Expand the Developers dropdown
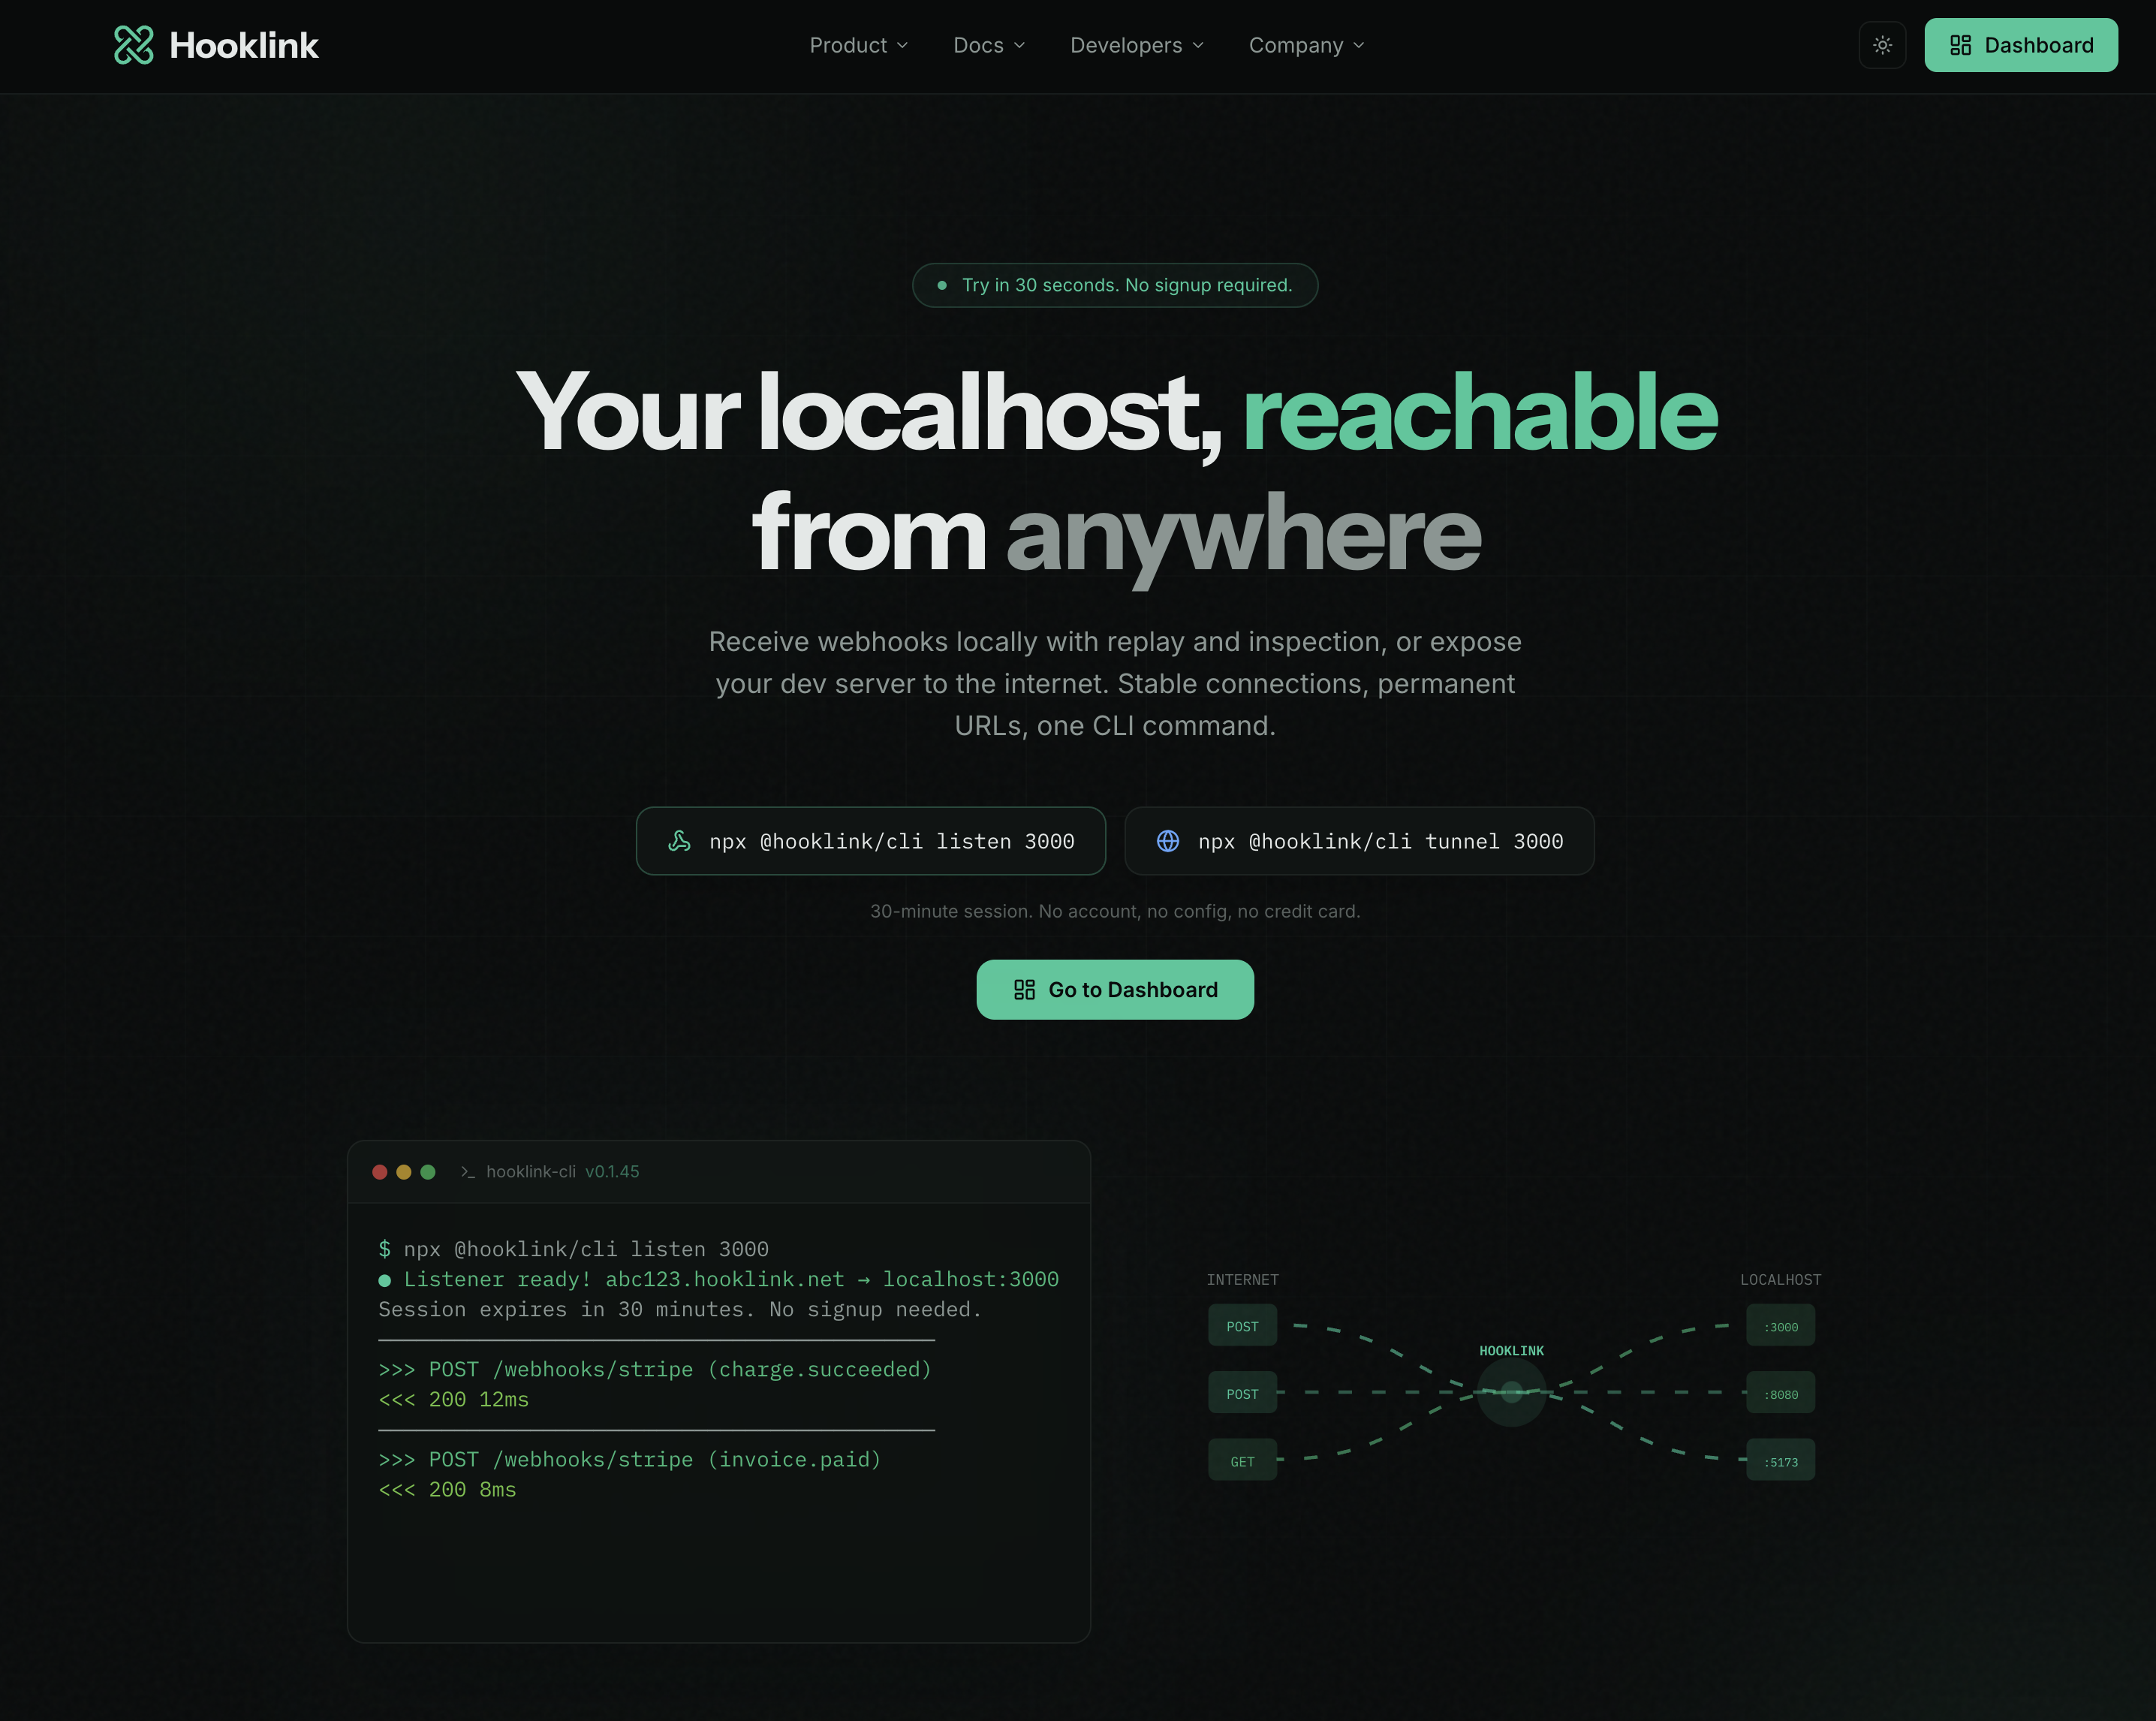 (x=1136, y=45)
